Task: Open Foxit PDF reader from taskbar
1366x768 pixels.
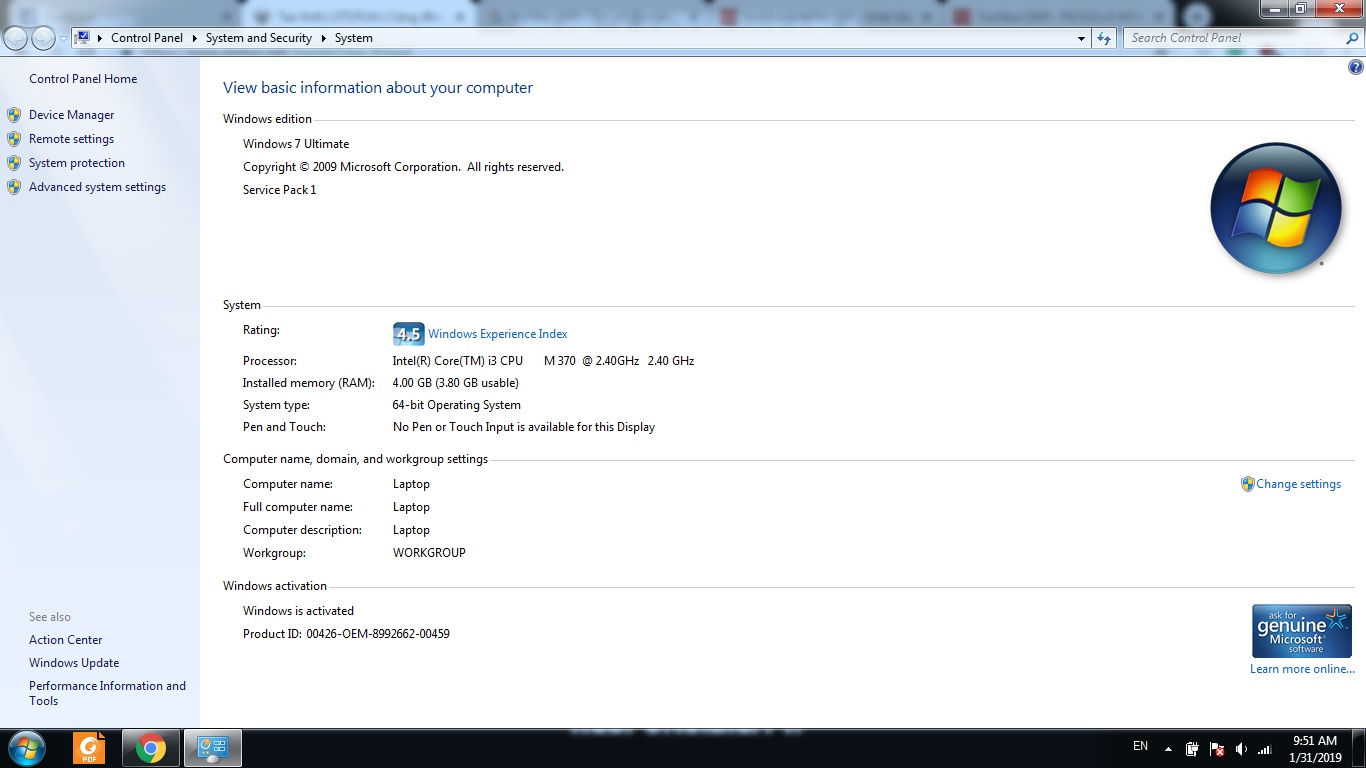Action: coord(89,748)
